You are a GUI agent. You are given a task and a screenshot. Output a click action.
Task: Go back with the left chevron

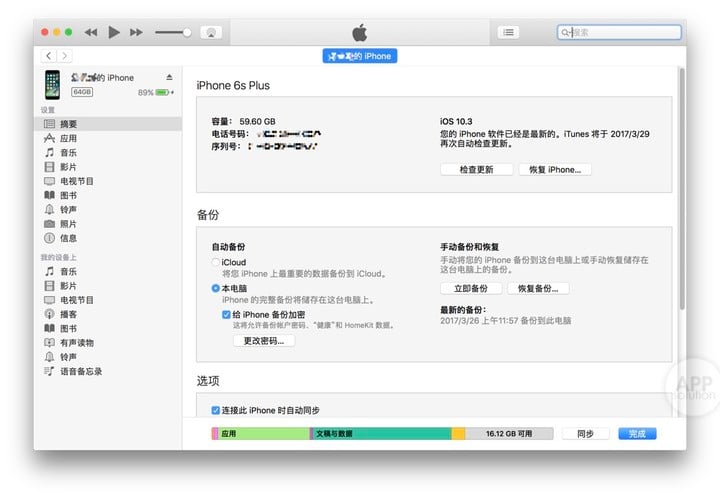tap(49, 56)
